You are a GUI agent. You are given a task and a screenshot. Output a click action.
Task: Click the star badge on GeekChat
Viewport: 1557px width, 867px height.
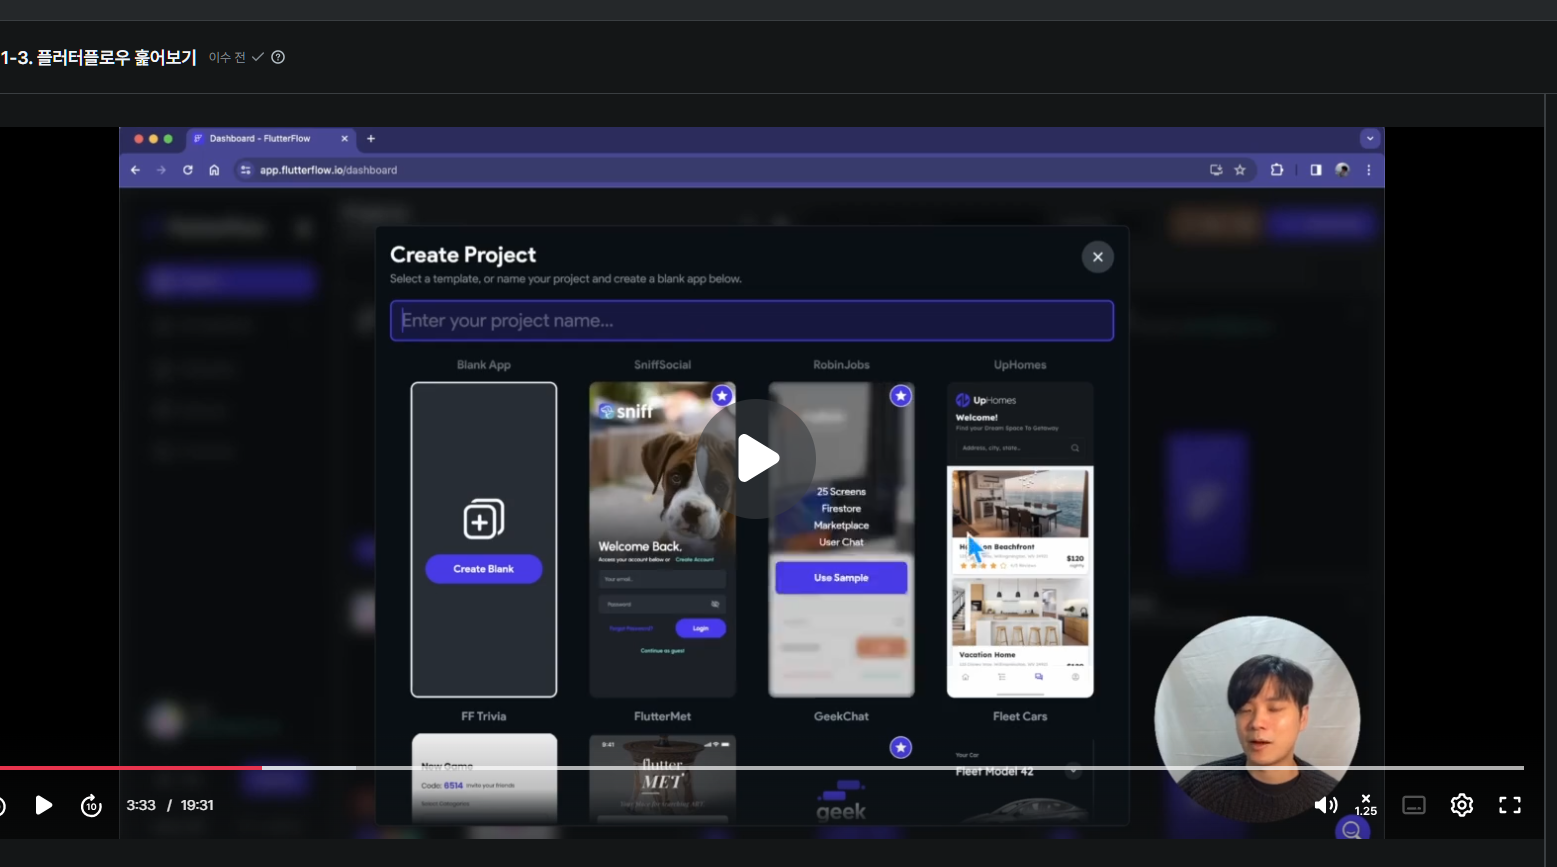tap(901, 747)
